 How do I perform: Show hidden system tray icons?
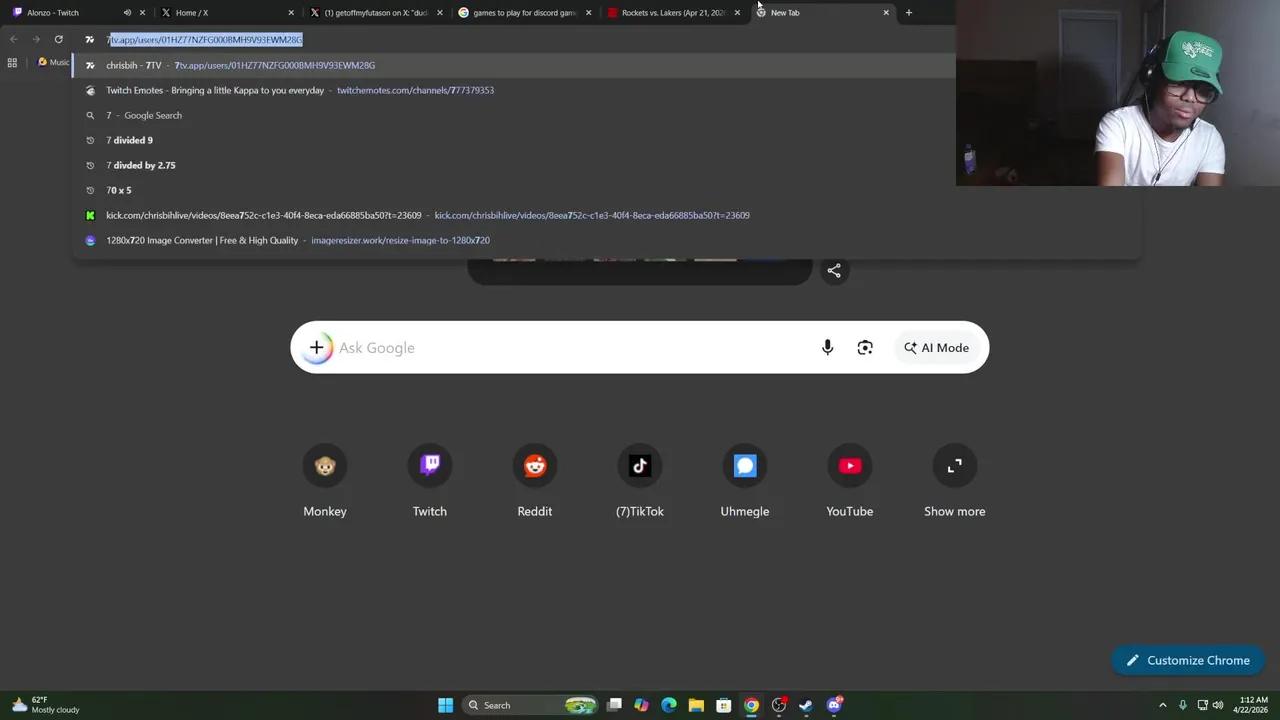pos(1162,705)
